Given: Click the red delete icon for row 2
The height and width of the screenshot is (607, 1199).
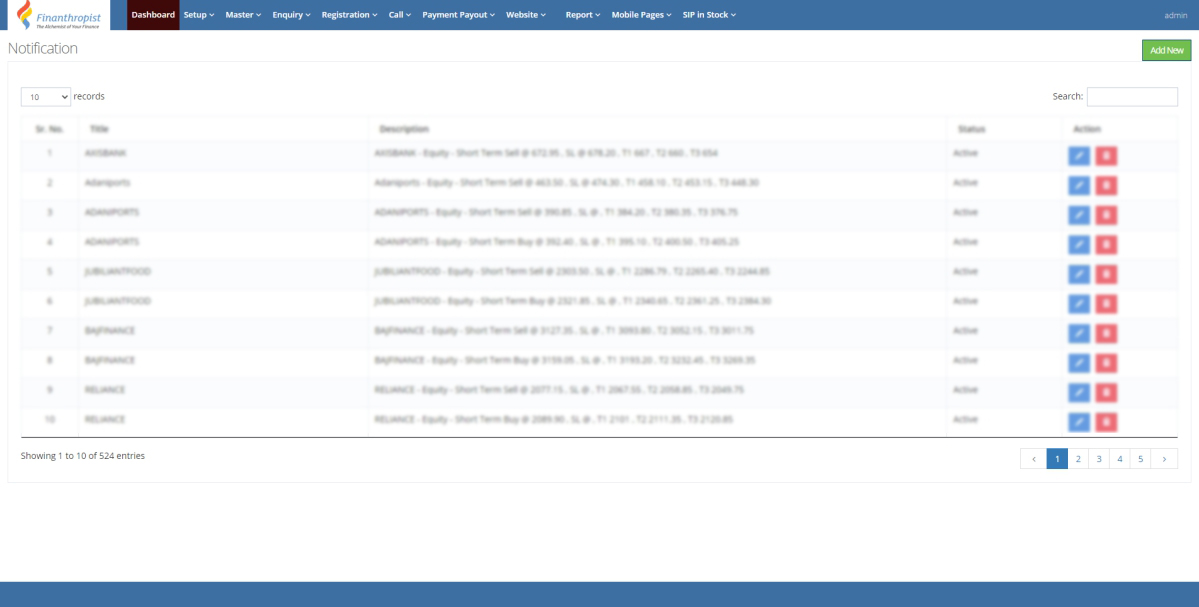Looking at the screenshot, I should point(1106,185).
